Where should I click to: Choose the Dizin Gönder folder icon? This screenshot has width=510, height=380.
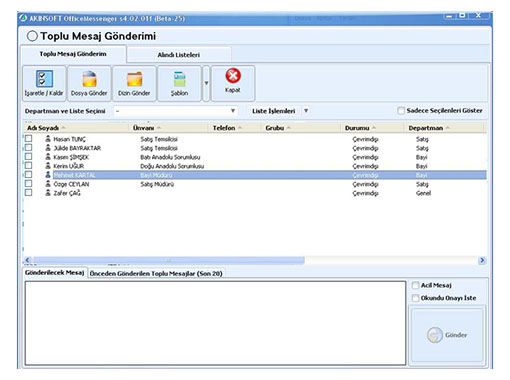[134, 79]
